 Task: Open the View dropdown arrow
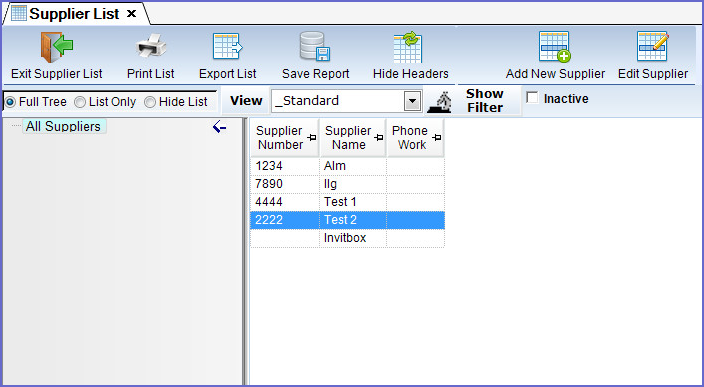(412, 101)
